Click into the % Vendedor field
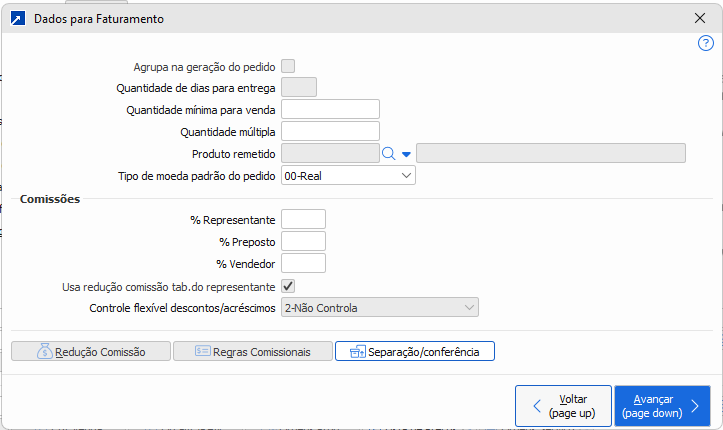The height and width of the screenshot is (430, 723). (303, 263)
